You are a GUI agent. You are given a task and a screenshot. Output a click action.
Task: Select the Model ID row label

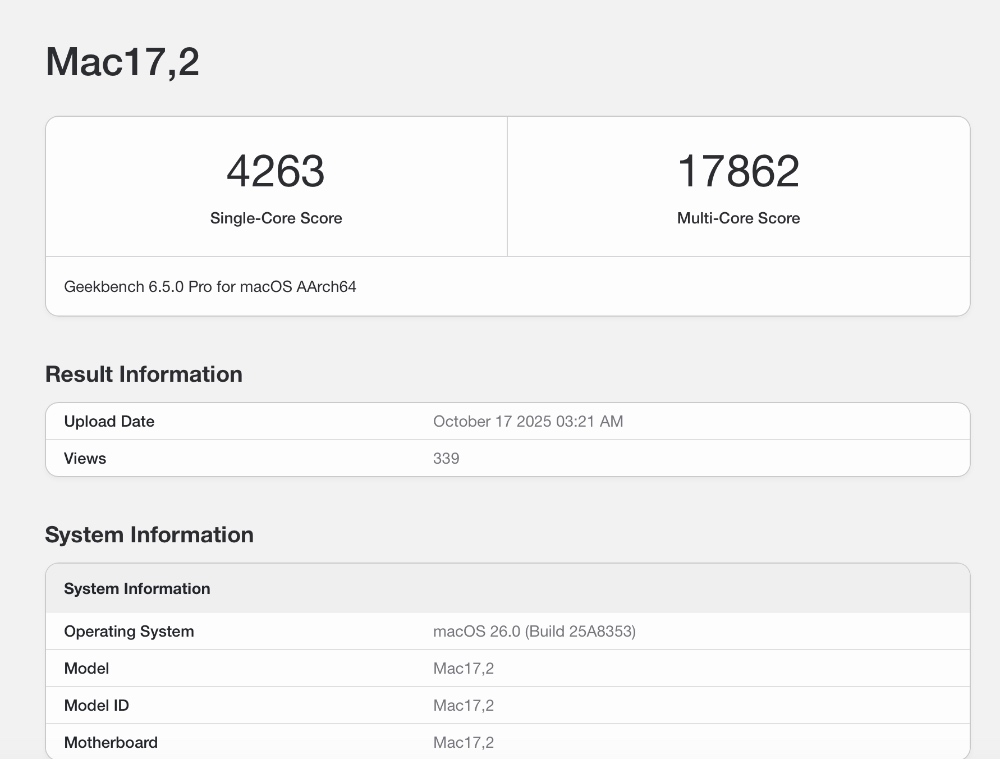click(x=96, y=706)
